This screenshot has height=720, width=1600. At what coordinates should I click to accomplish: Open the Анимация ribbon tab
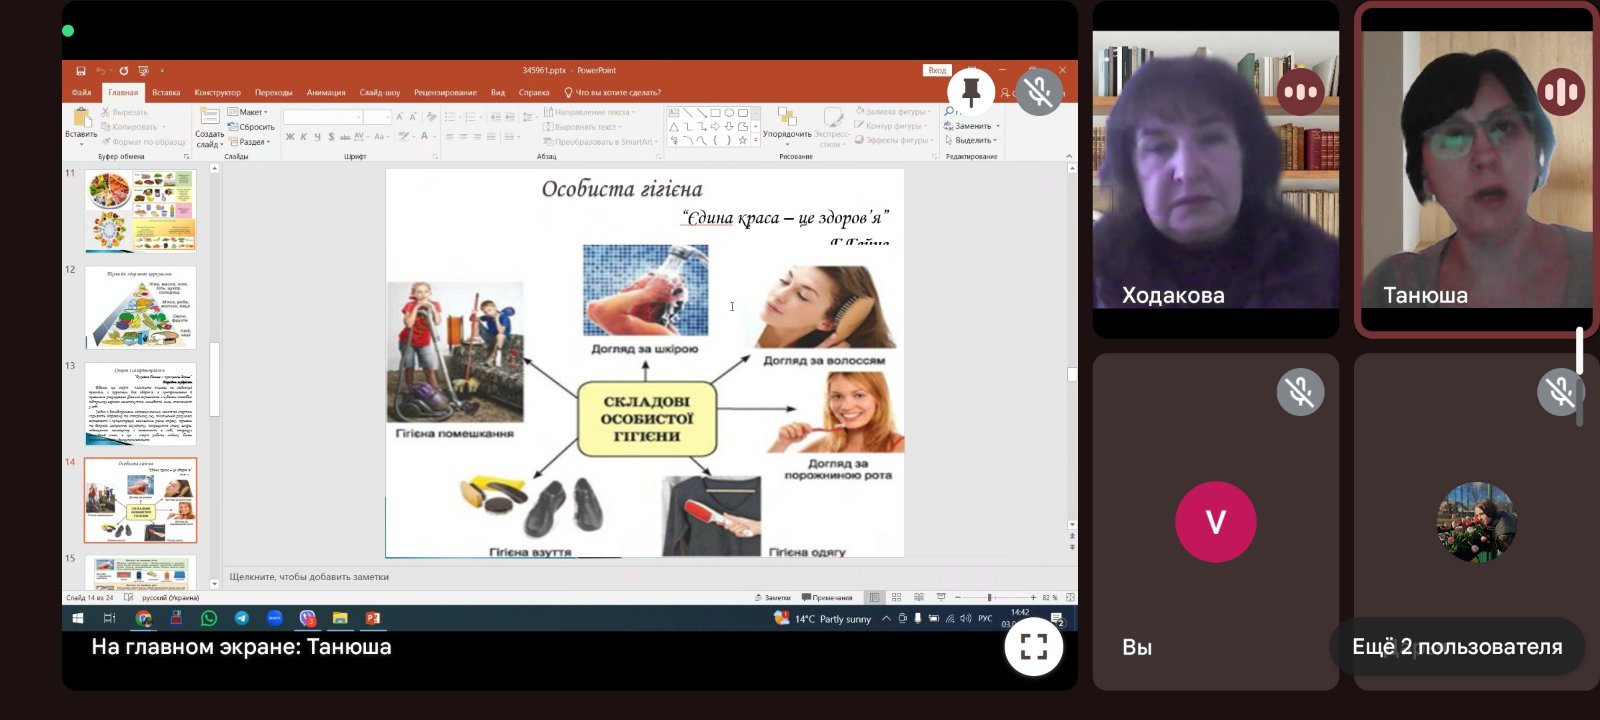326,93
